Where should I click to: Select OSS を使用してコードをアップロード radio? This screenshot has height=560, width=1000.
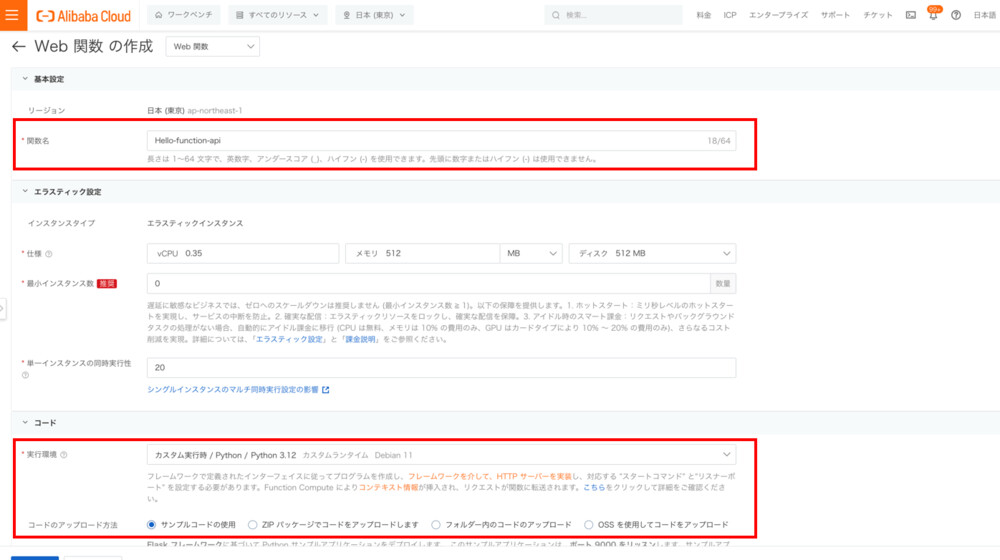588,524
